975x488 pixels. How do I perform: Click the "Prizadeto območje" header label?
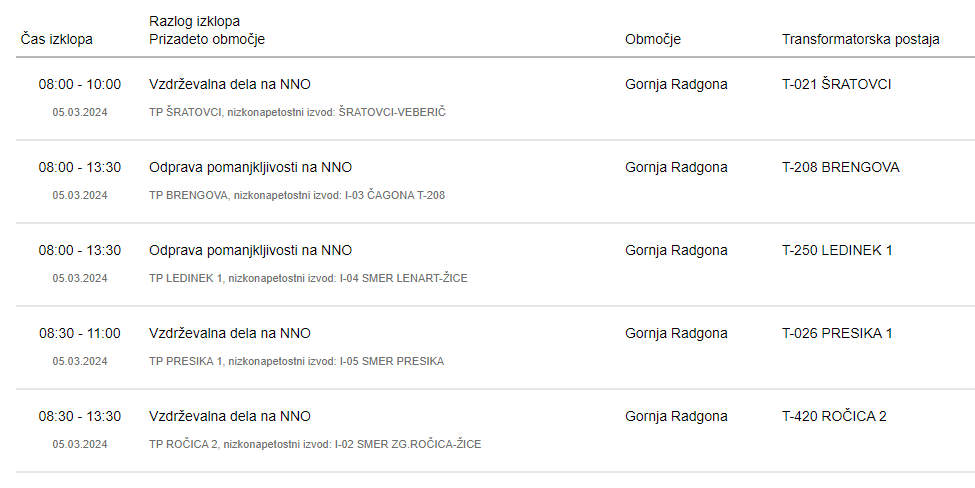click(207, 39)
